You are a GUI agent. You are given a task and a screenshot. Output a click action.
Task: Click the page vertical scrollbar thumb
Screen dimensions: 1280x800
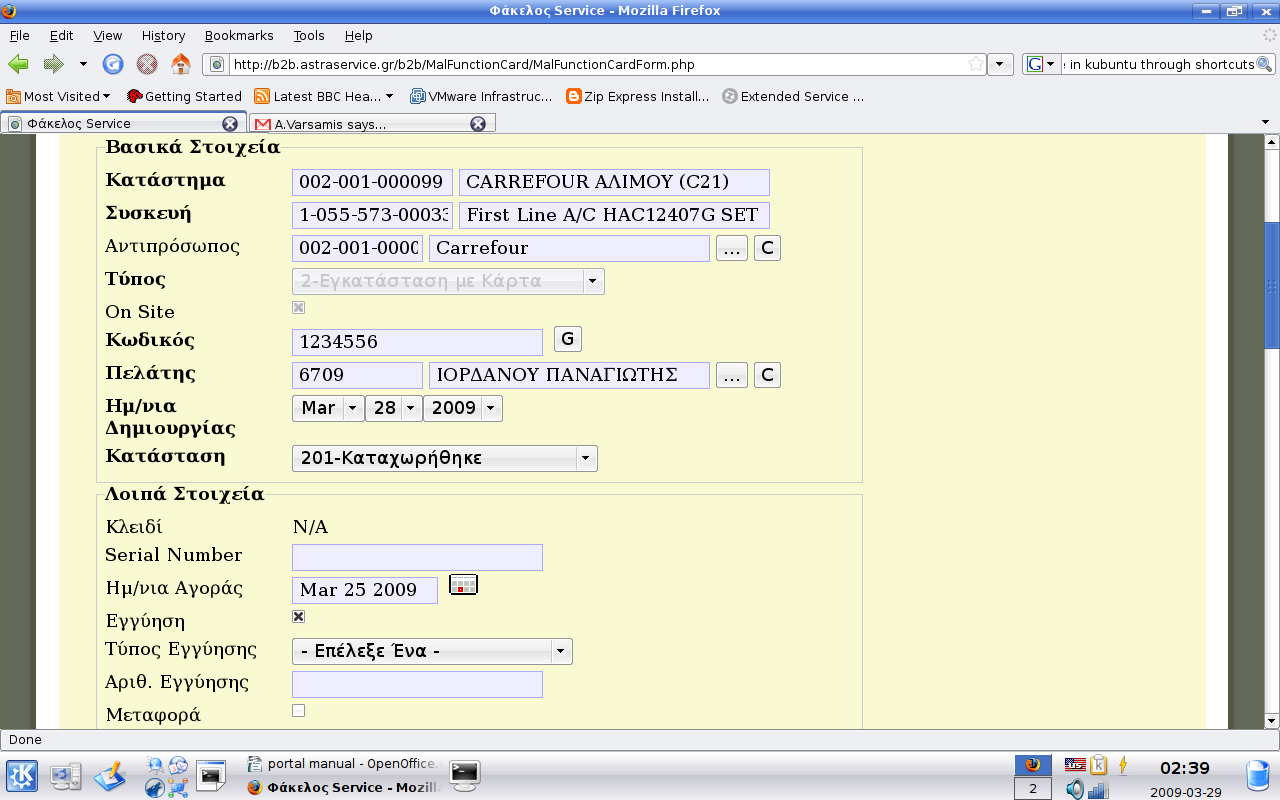pyautogui.click(x=1272, y=285)
